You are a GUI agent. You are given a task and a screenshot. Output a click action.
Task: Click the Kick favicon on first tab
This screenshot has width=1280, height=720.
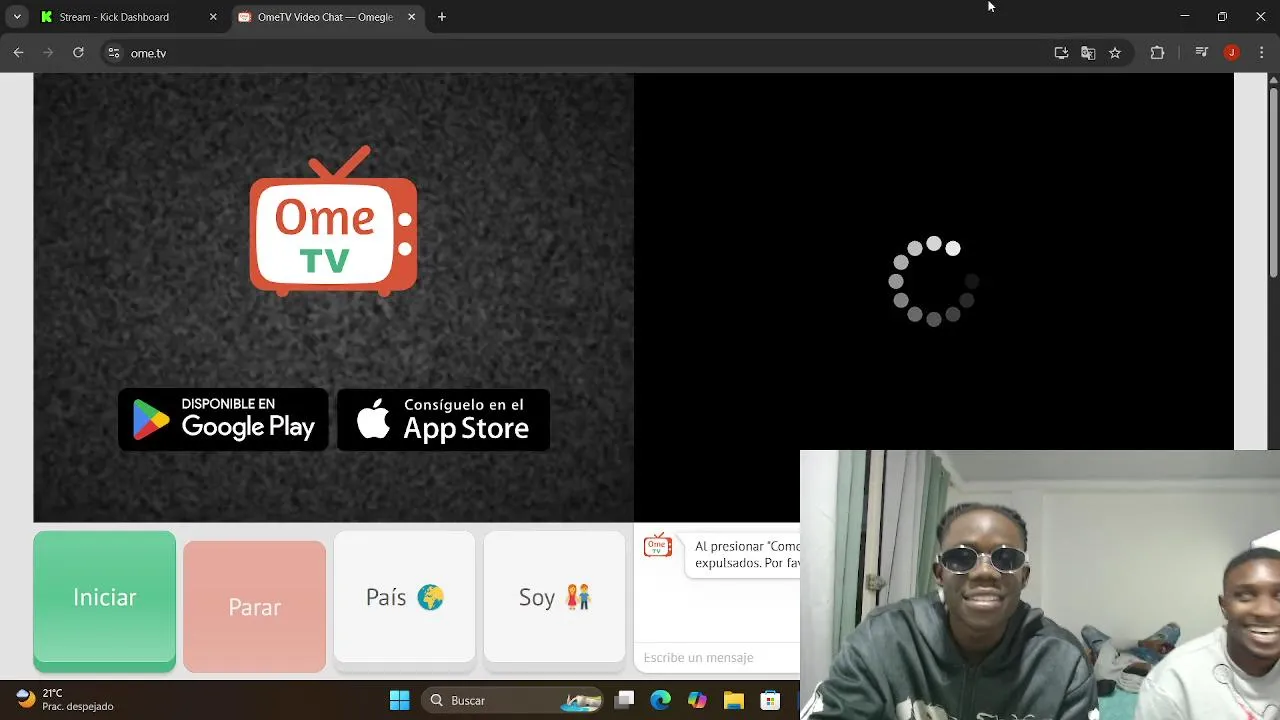click(x=46, y=17)
